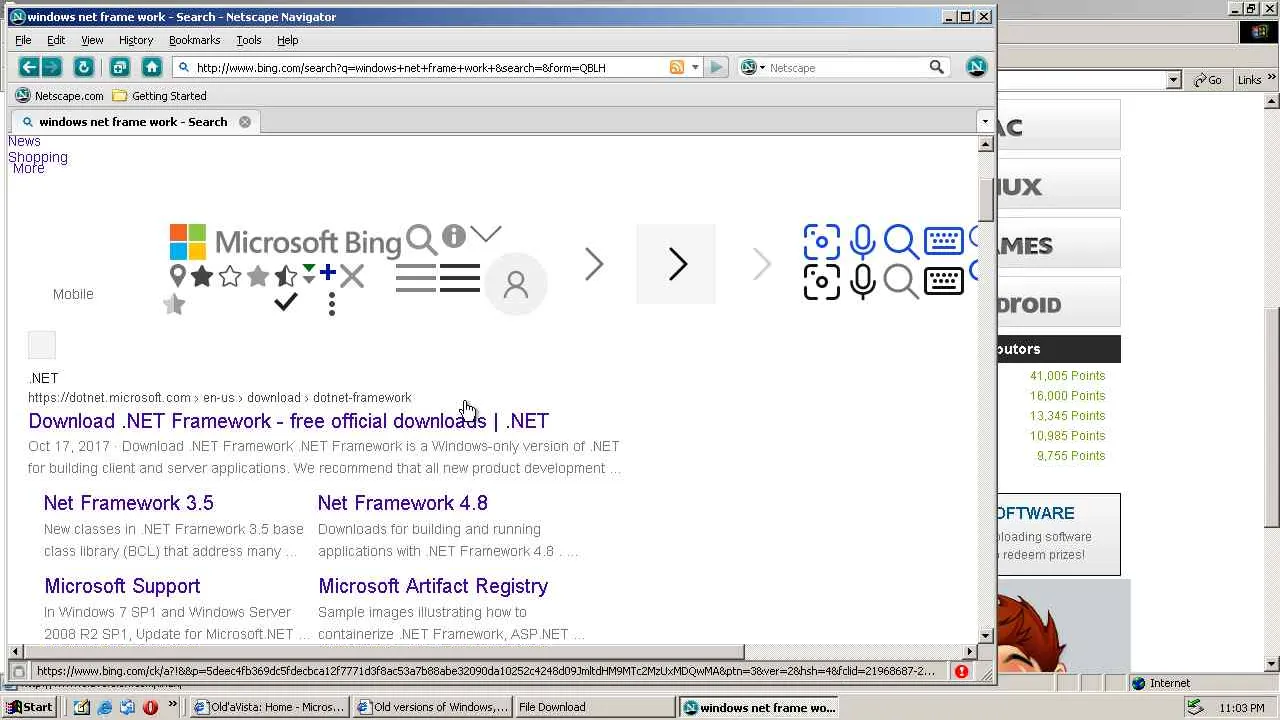
Task: Click the info circle icon near Bing logo
Action: tap(454, 236)
